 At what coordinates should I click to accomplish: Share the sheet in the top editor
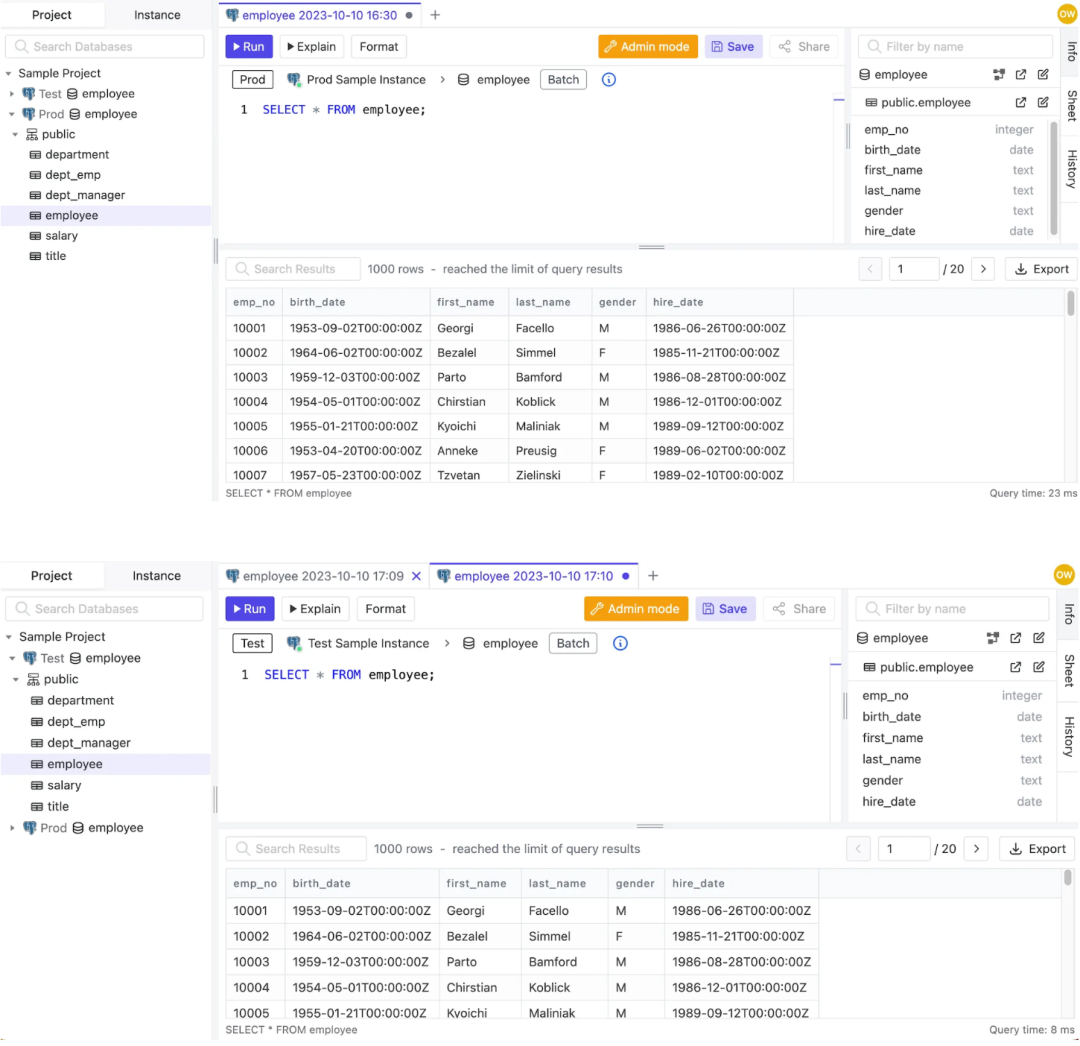tap(804, 47)
